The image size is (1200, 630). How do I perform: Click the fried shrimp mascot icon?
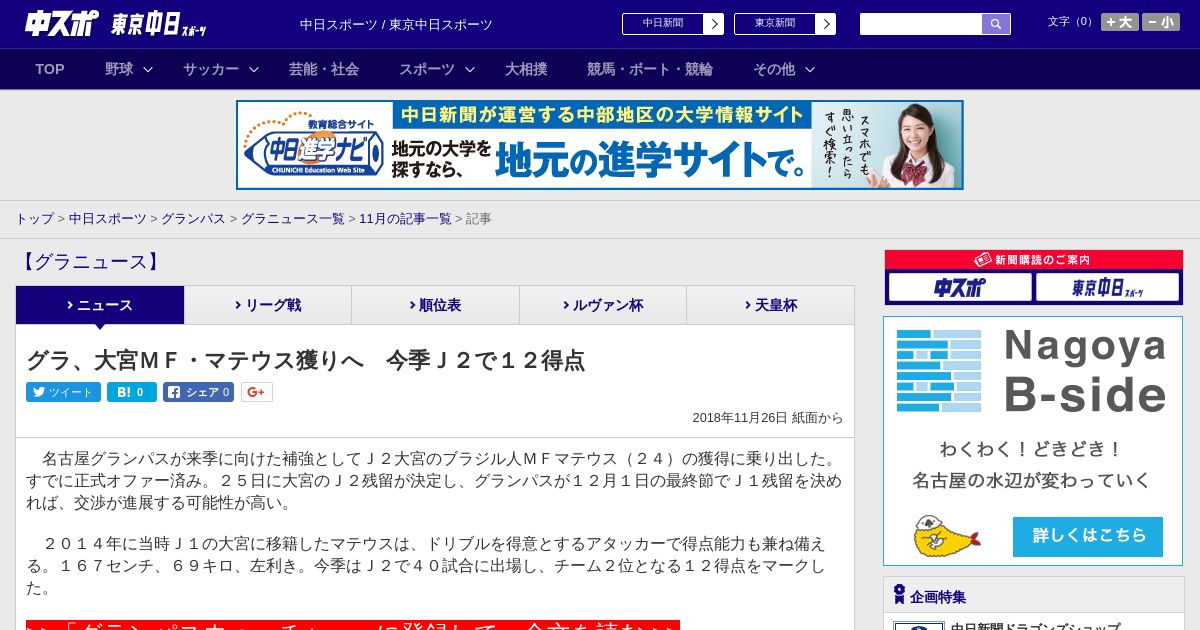[945, 537]
